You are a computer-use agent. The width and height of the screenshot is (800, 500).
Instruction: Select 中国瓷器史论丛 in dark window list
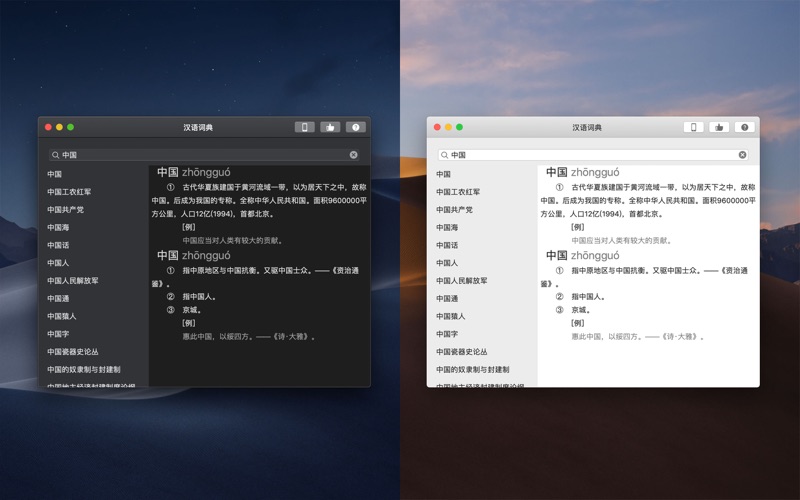click(73, 352)
